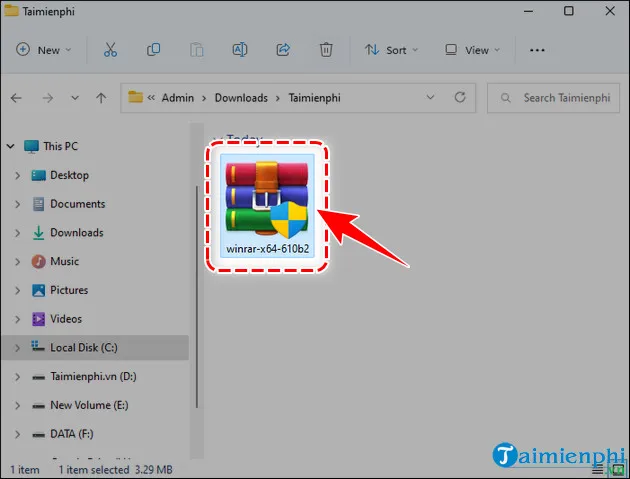Close the Taimienphi window
This screenshot has height=479, width=630.
tap(610, 11)
